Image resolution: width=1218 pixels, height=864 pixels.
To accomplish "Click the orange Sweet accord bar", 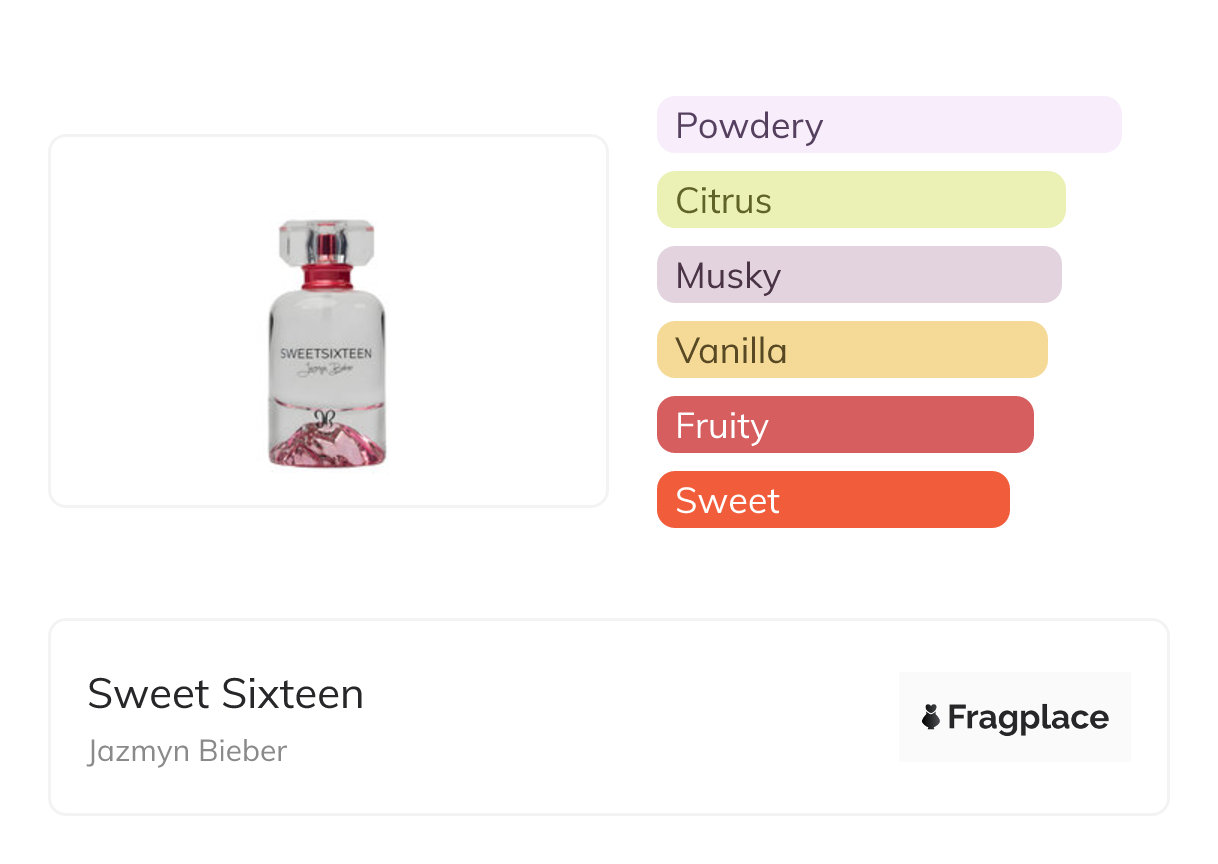I will 833,500.
